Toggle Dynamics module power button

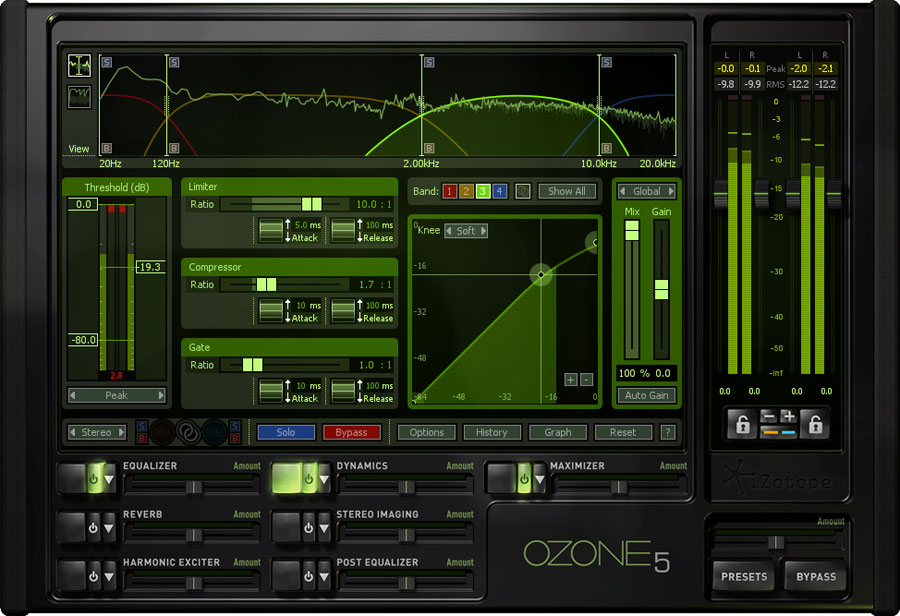[x=308, y=479]
